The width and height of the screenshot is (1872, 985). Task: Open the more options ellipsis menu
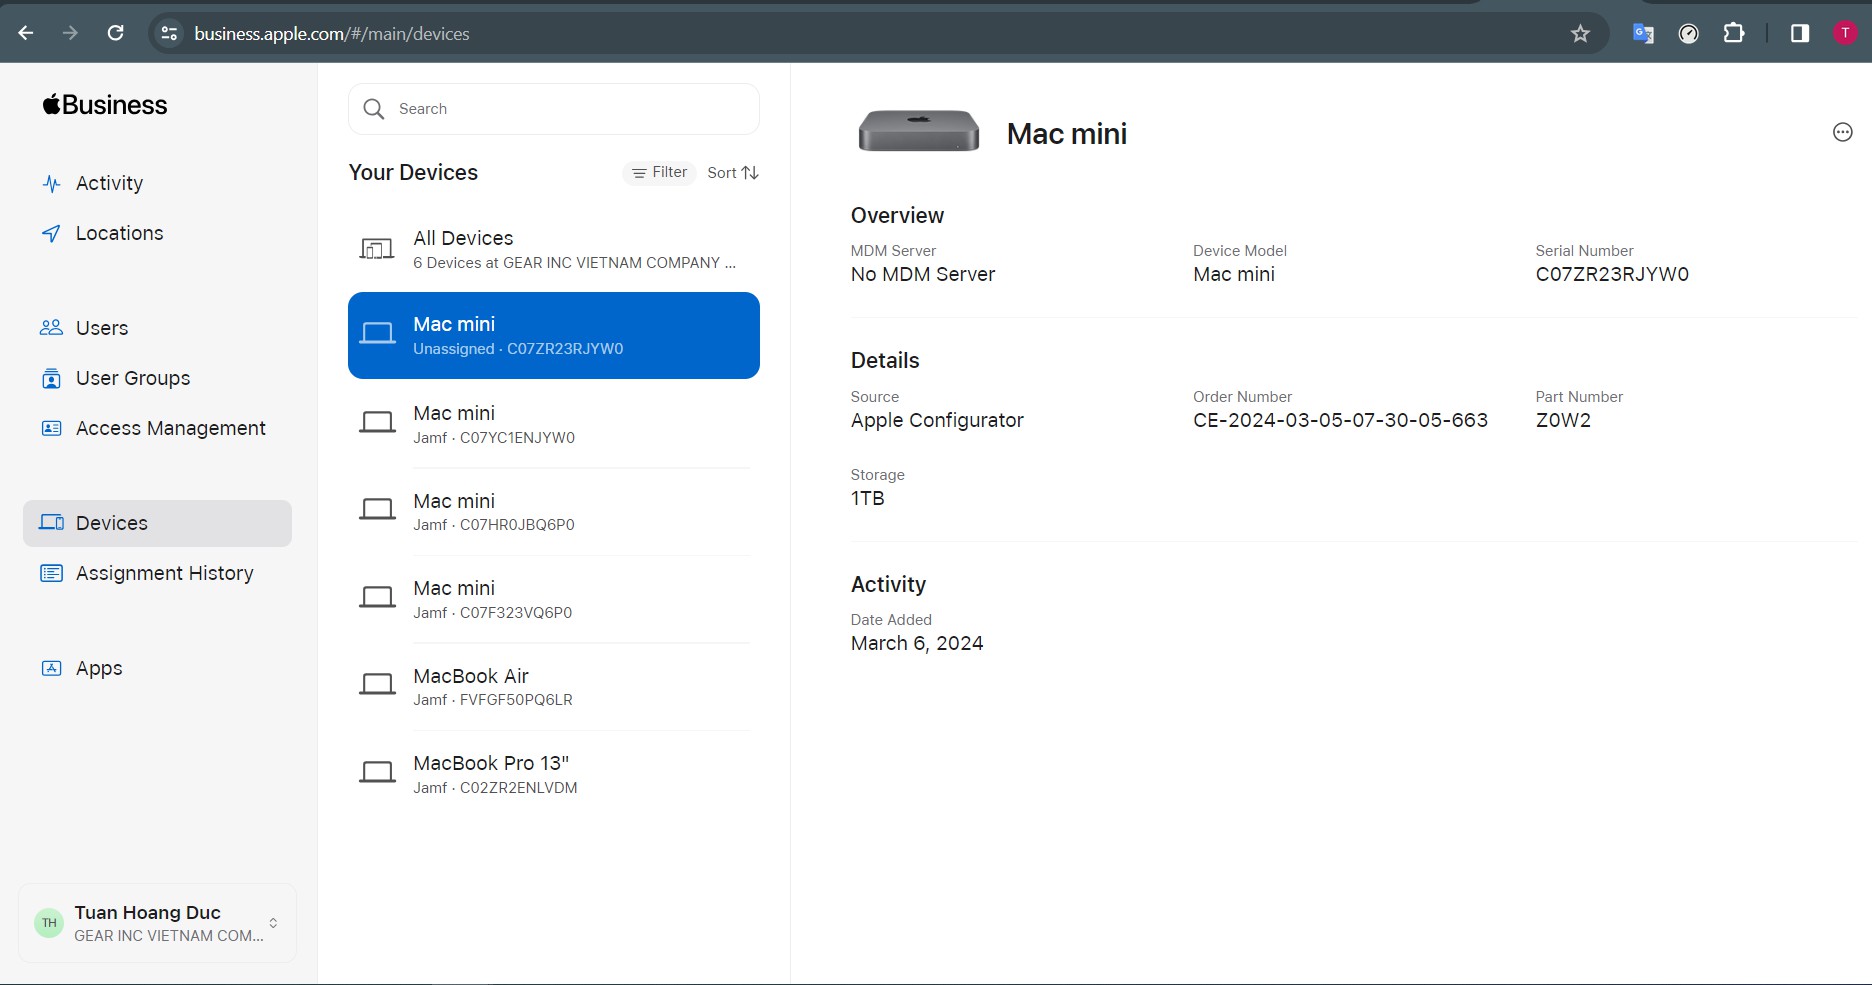click(x=1842, y=132)
